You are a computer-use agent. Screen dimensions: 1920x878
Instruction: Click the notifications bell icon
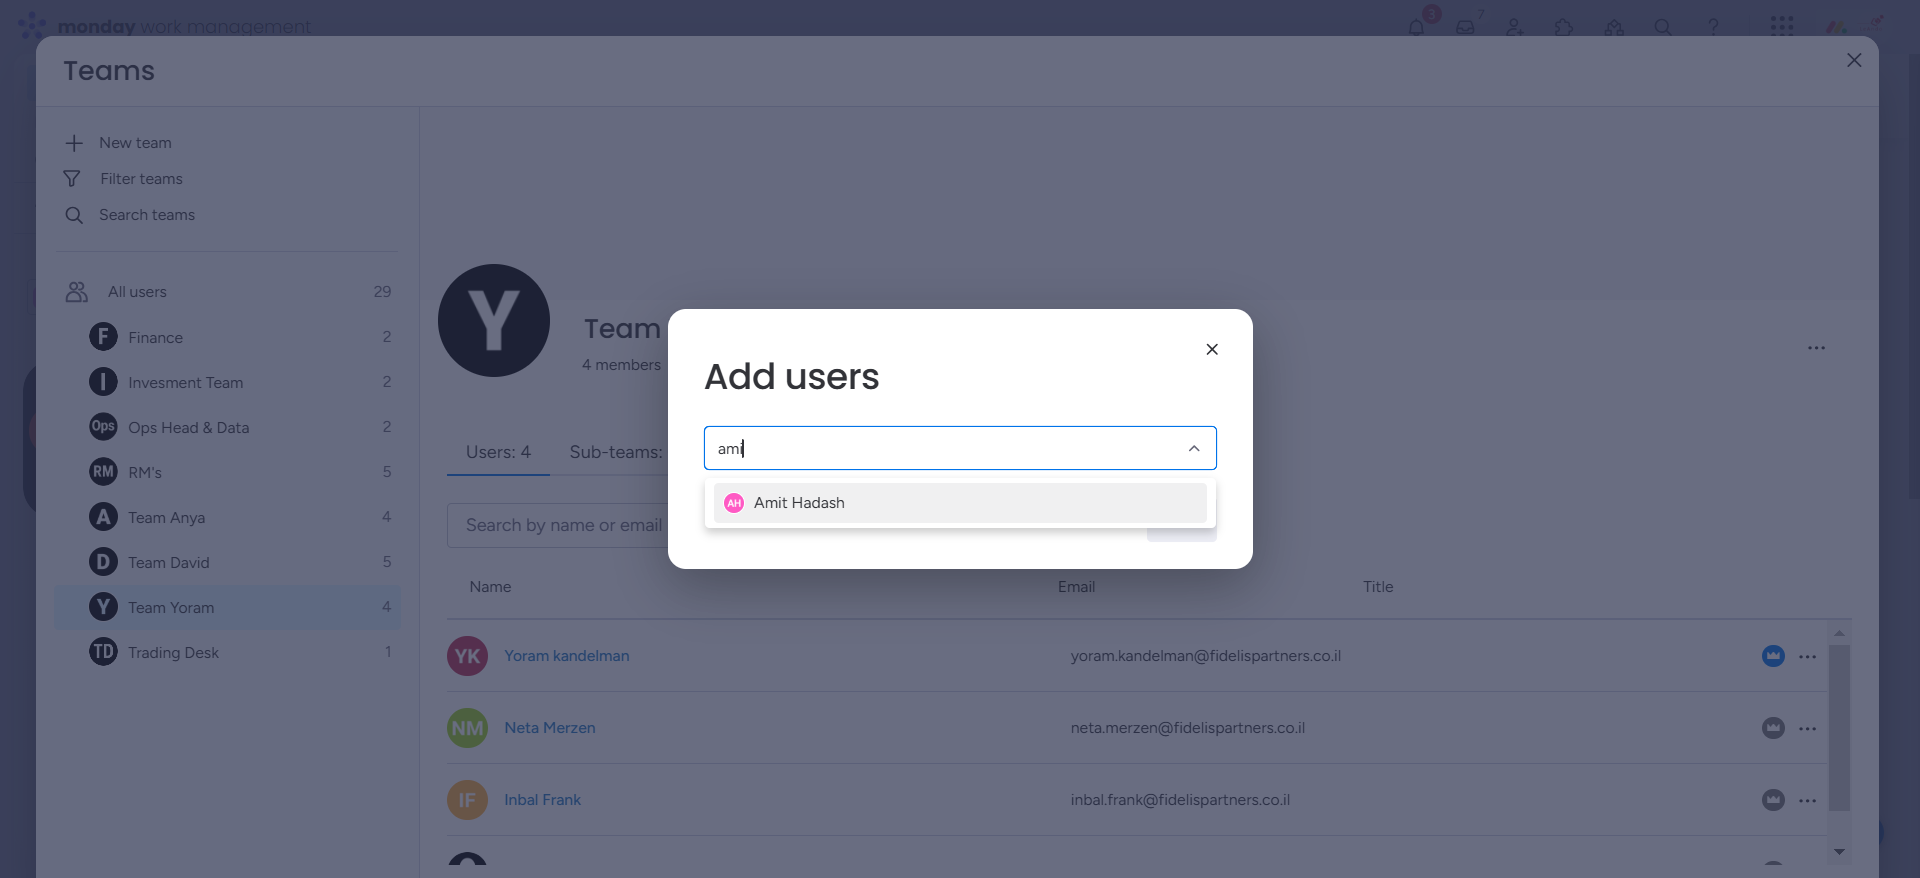(x=1416, y=27)
